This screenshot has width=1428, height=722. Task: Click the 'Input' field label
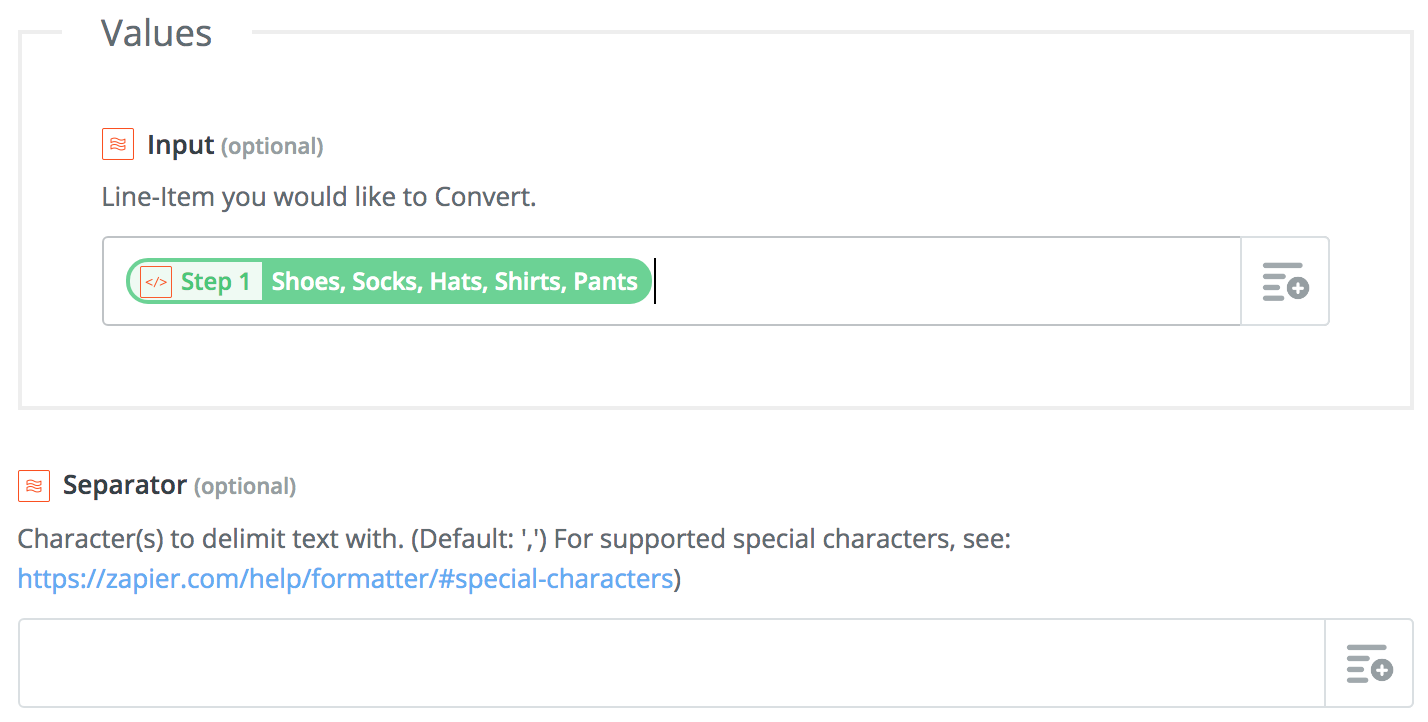tap(180, 145)
